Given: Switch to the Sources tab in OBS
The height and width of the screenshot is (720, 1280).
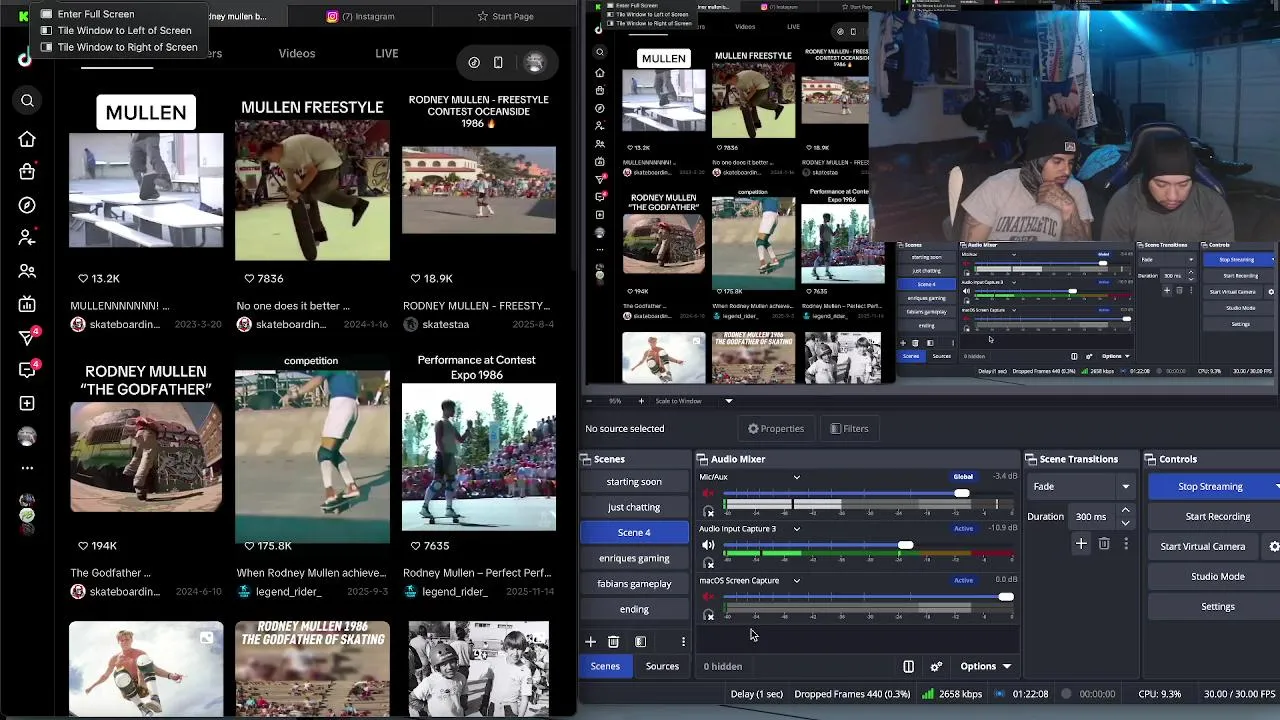Looking at the screenshot, I should click(x=662, y=666).
